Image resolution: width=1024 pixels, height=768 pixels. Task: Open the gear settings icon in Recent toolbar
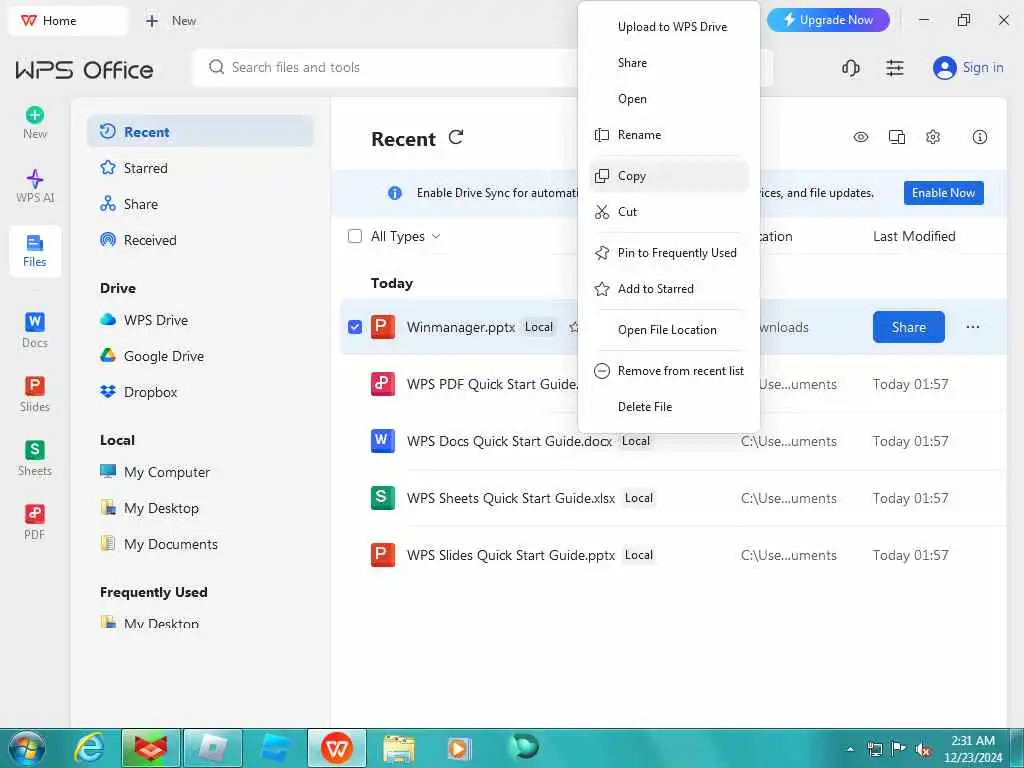(x=933, y=137)
